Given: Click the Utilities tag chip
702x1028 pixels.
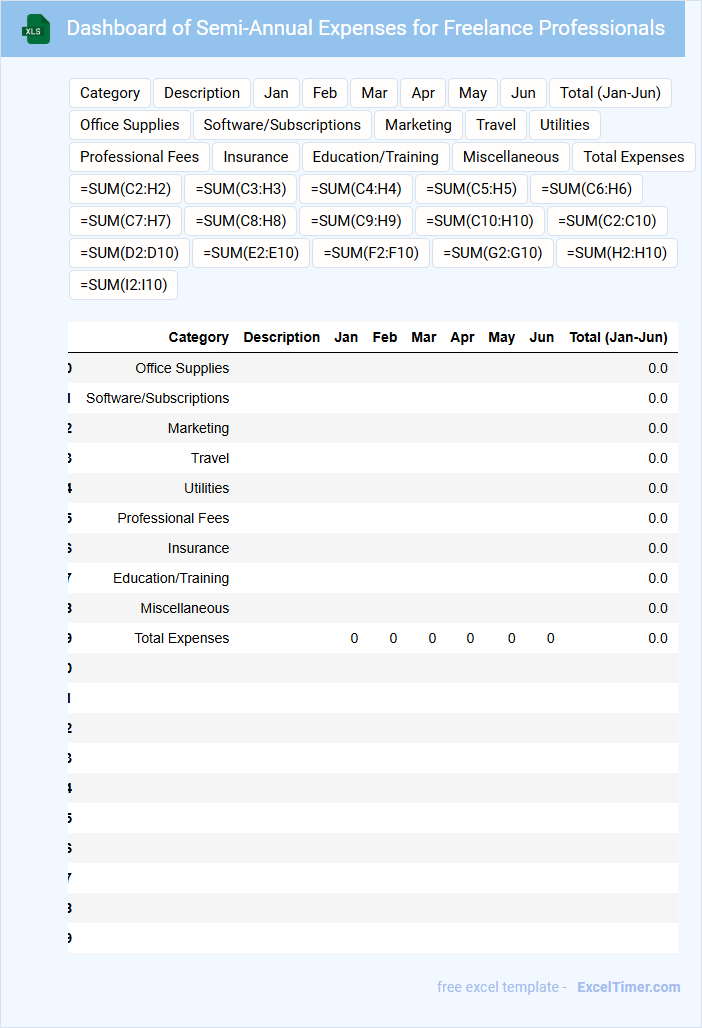Looking at the screenshot, I should coord(564,125).
